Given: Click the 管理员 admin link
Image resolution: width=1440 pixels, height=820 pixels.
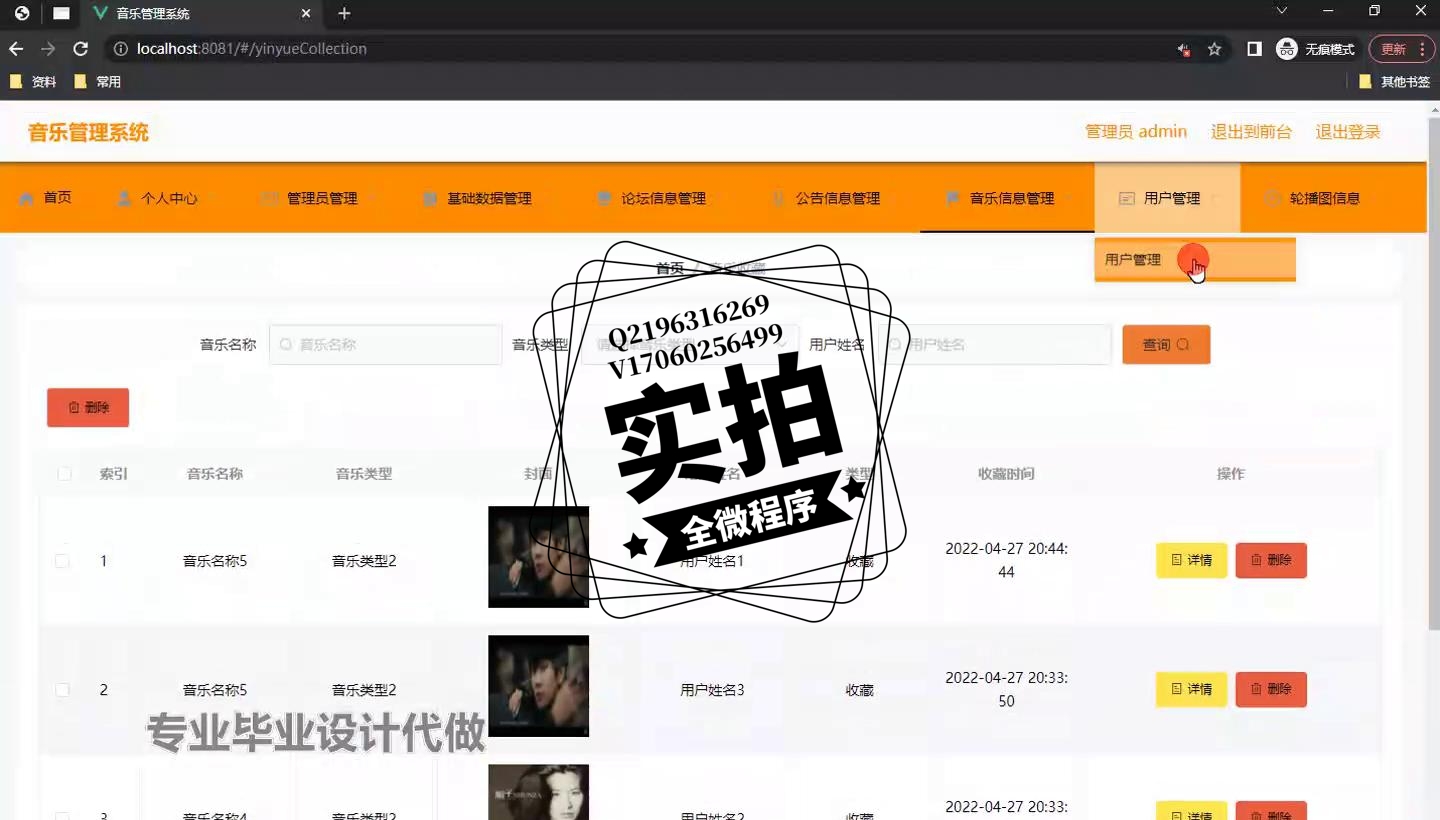Looking at the screenshot, I should pos(1136,132).
